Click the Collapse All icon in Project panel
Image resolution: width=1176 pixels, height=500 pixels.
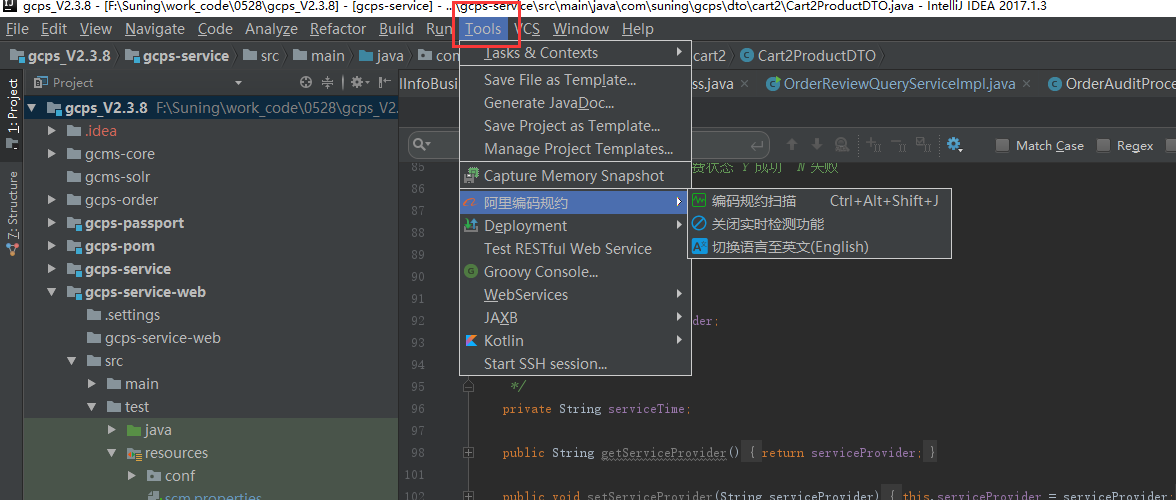pos(328,82)
